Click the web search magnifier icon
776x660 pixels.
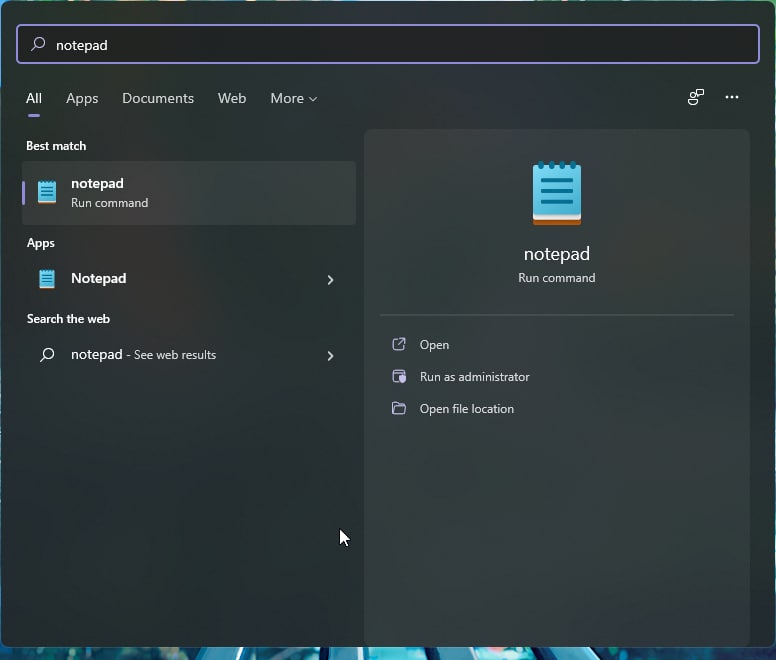(47, 355)
